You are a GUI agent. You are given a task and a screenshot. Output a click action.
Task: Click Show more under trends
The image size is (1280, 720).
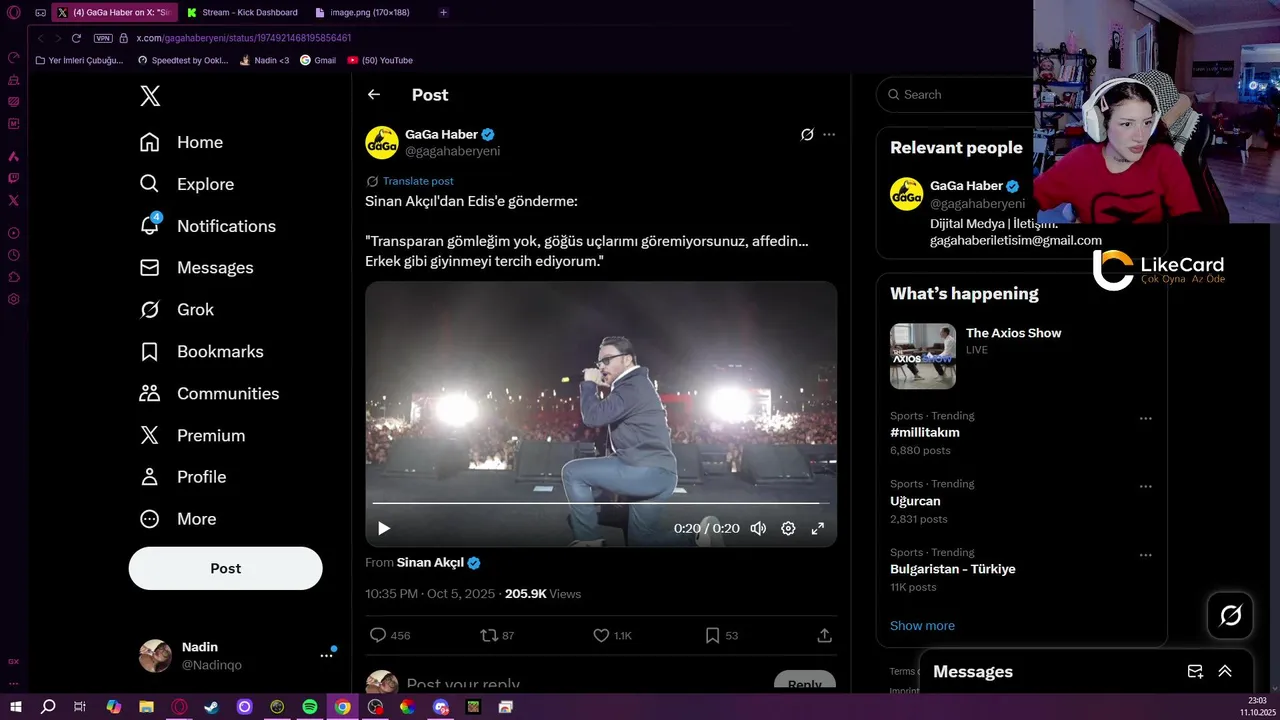922,626
